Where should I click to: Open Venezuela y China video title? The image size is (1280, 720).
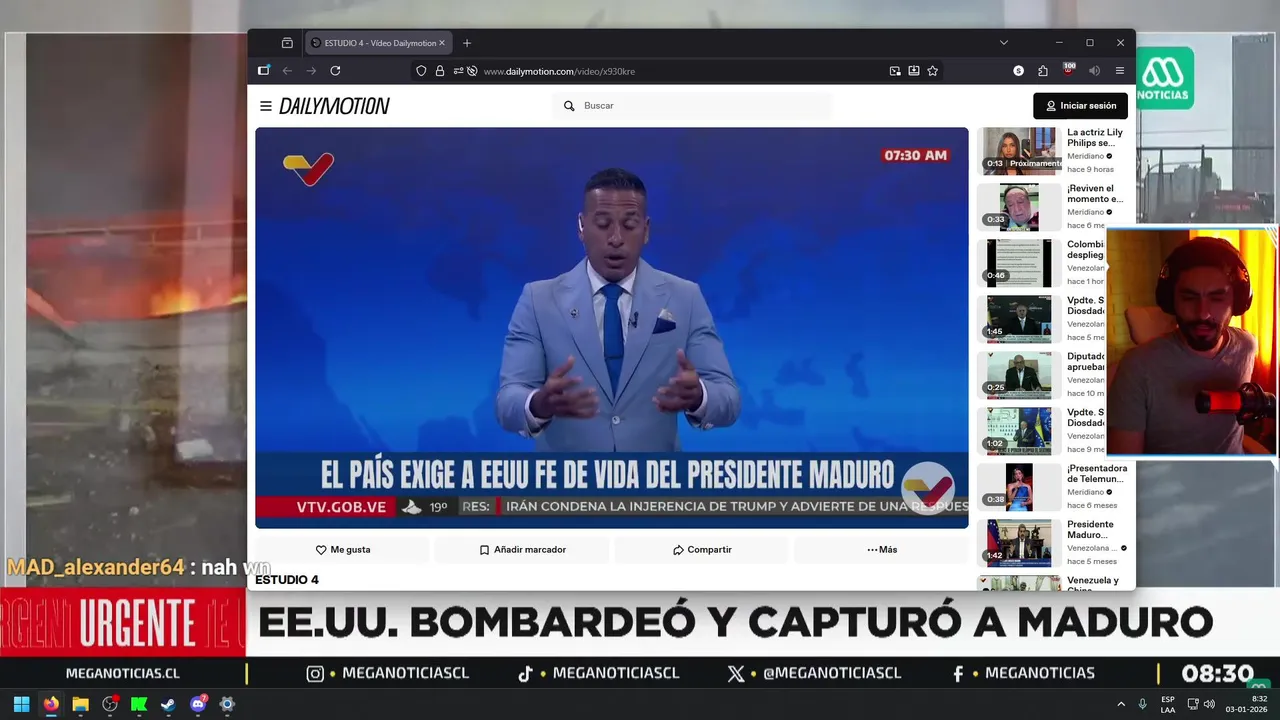1093,583
